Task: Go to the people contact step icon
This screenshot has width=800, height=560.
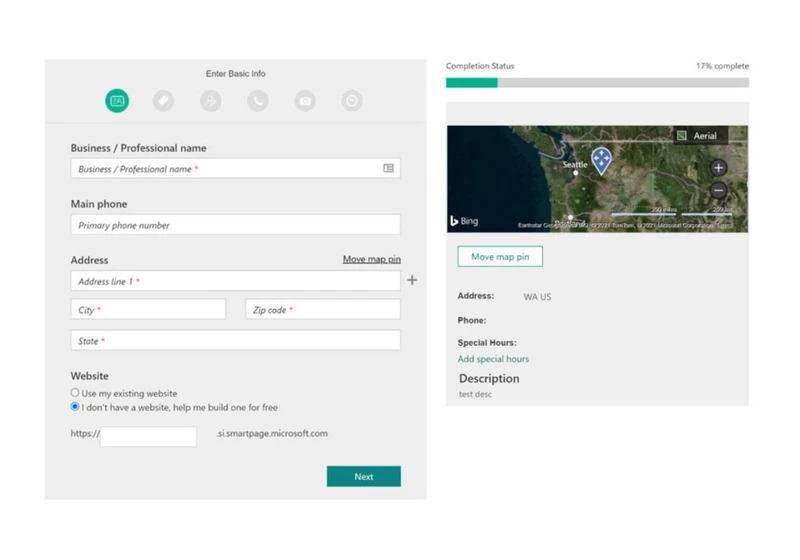Action: coord(211,101)
